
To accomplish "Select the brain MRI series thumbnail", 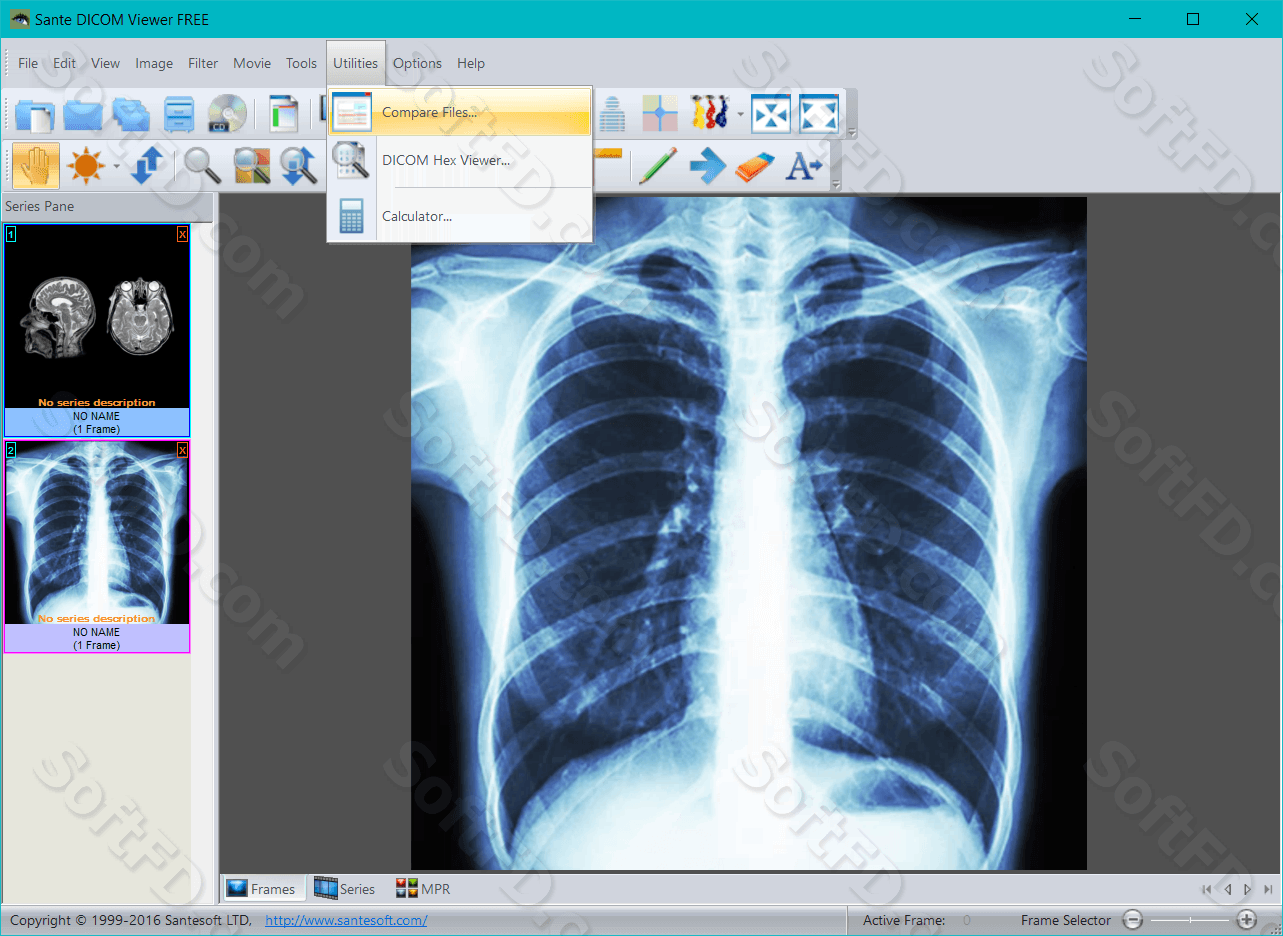I will click(x=97, y=330).
